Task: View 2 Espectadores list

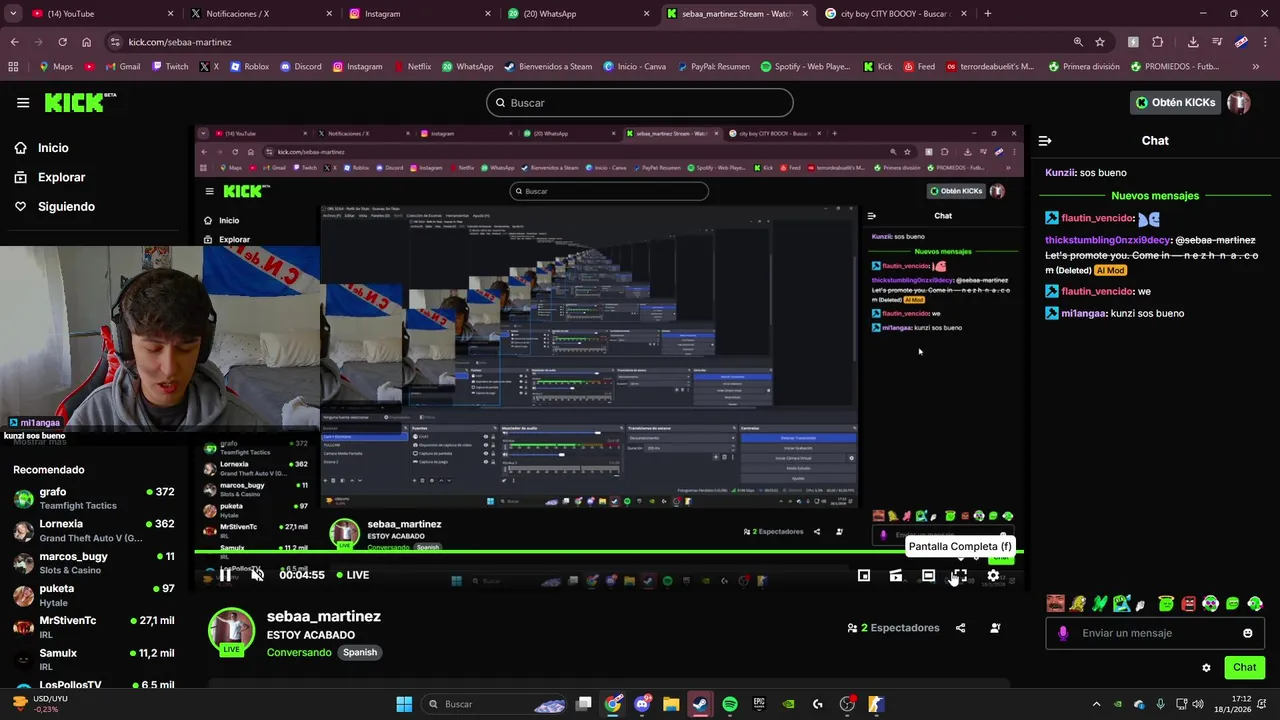Action: click(893, 628)
